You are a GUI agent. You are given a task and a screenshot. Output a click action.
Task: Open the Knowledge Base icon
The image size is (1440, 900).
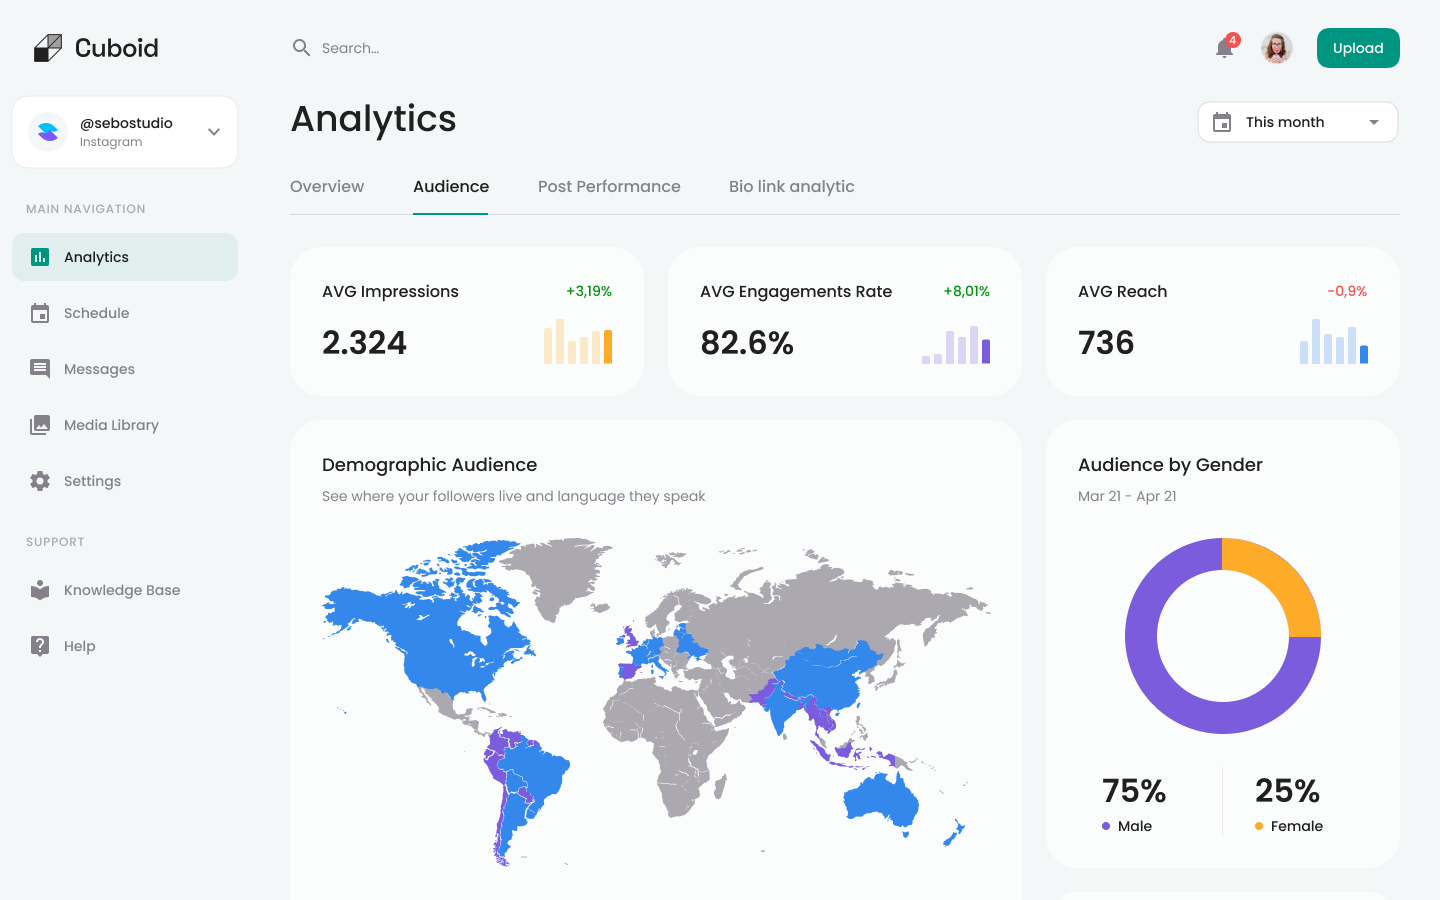pyautogui.click(x=40, y=590)
